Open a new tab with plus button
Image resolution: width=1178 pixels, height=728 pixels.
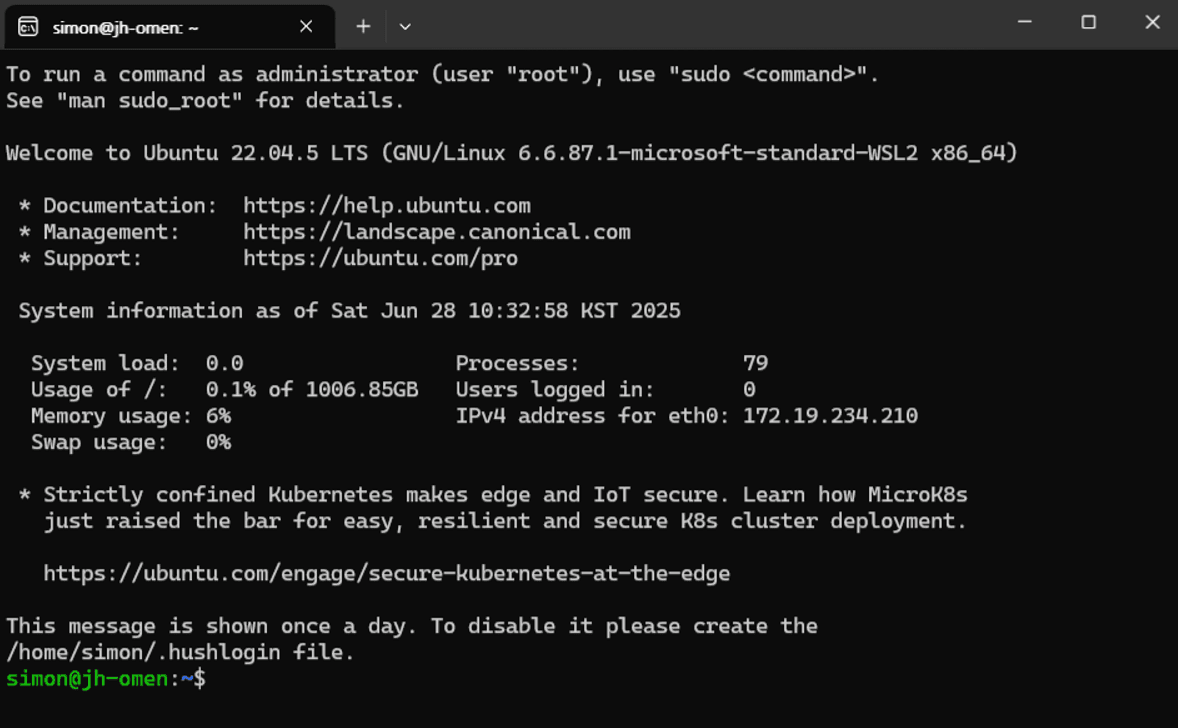[363, 26]
